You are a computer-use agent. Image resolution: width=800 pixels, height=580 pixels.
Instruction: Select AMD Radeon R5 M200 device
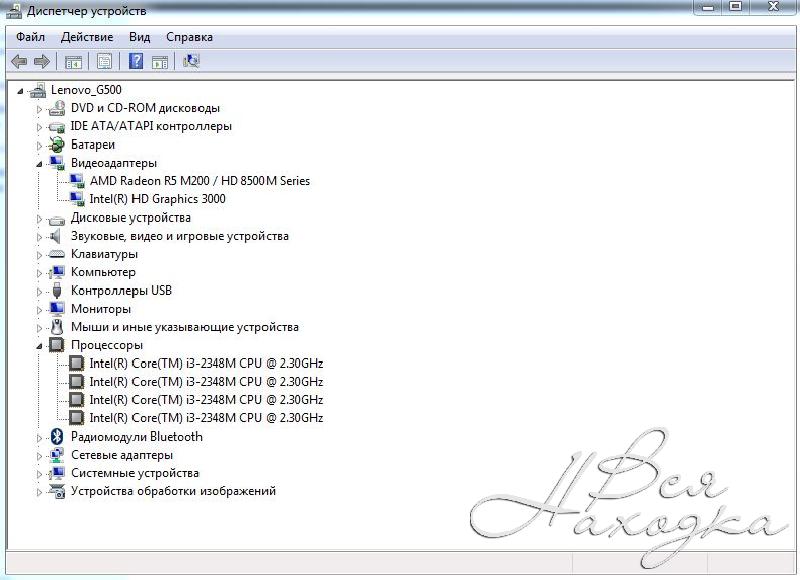click(x=199, y=181)
